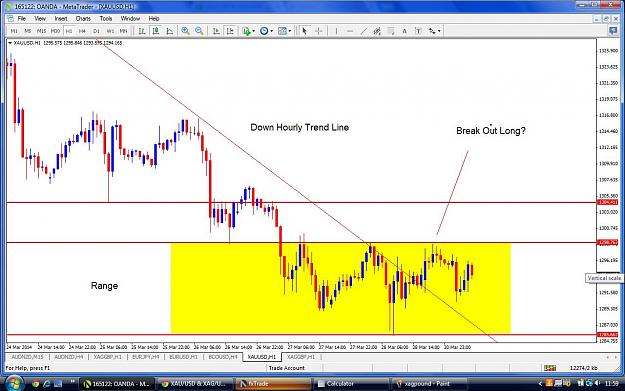The image size is (625, 391).
Task: Expand the Periodicity dropdown arrow
Action: [271, 31]
